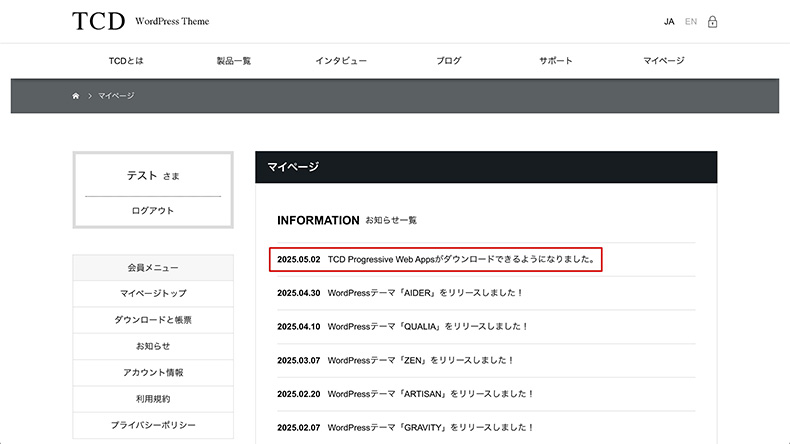Click the 2025.05.02 date
Viewport: 790px width, 444px height.
click(299, 260)
